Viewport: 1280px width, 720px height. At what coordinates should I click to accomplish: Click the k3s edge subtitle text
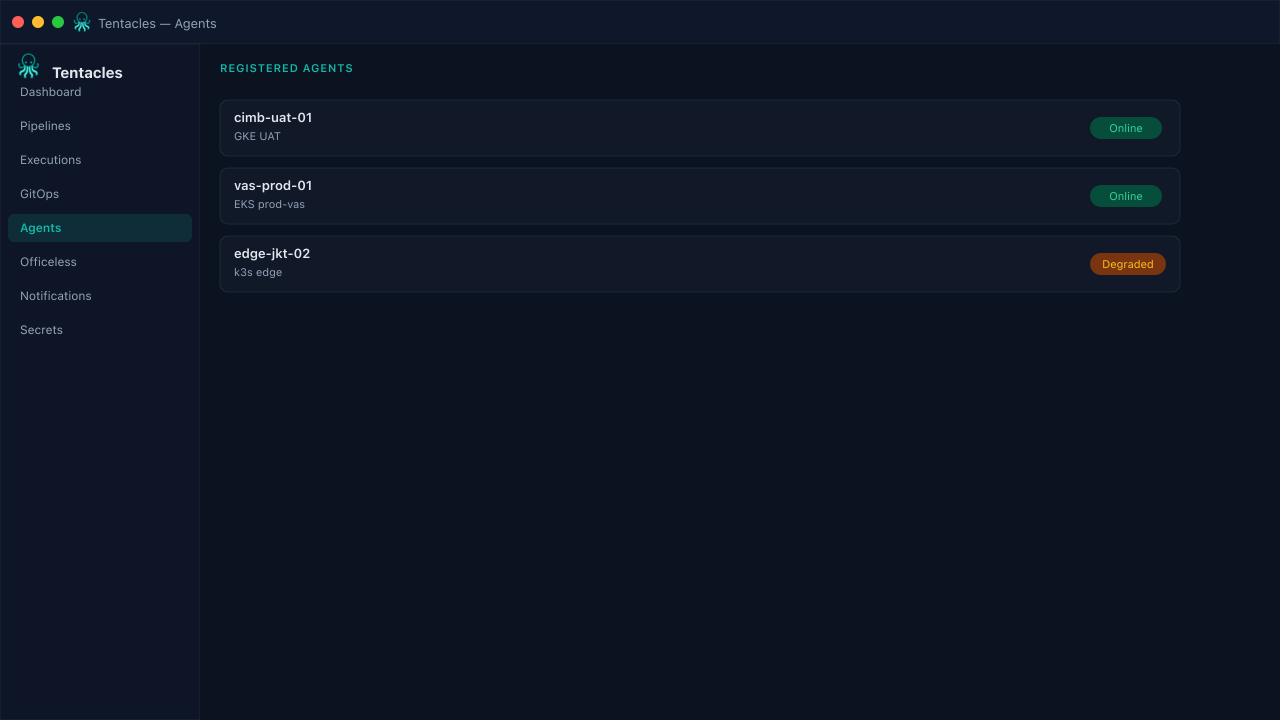tap(258, 272)
